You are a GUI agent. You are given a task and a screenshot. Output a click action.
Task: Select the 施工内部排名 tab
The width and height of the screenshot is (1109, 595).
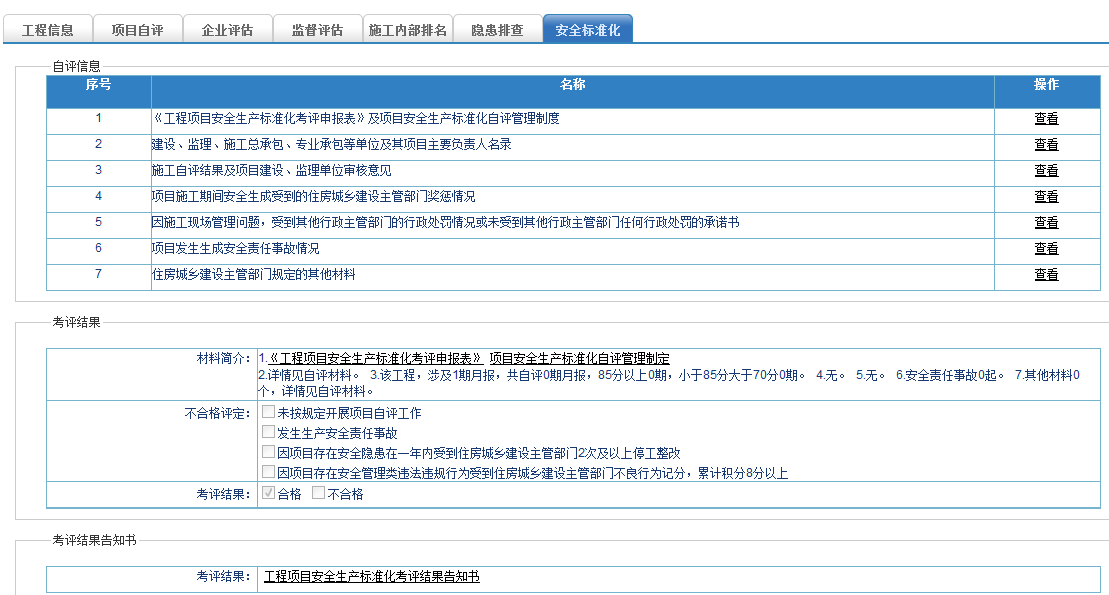[407, 30]
